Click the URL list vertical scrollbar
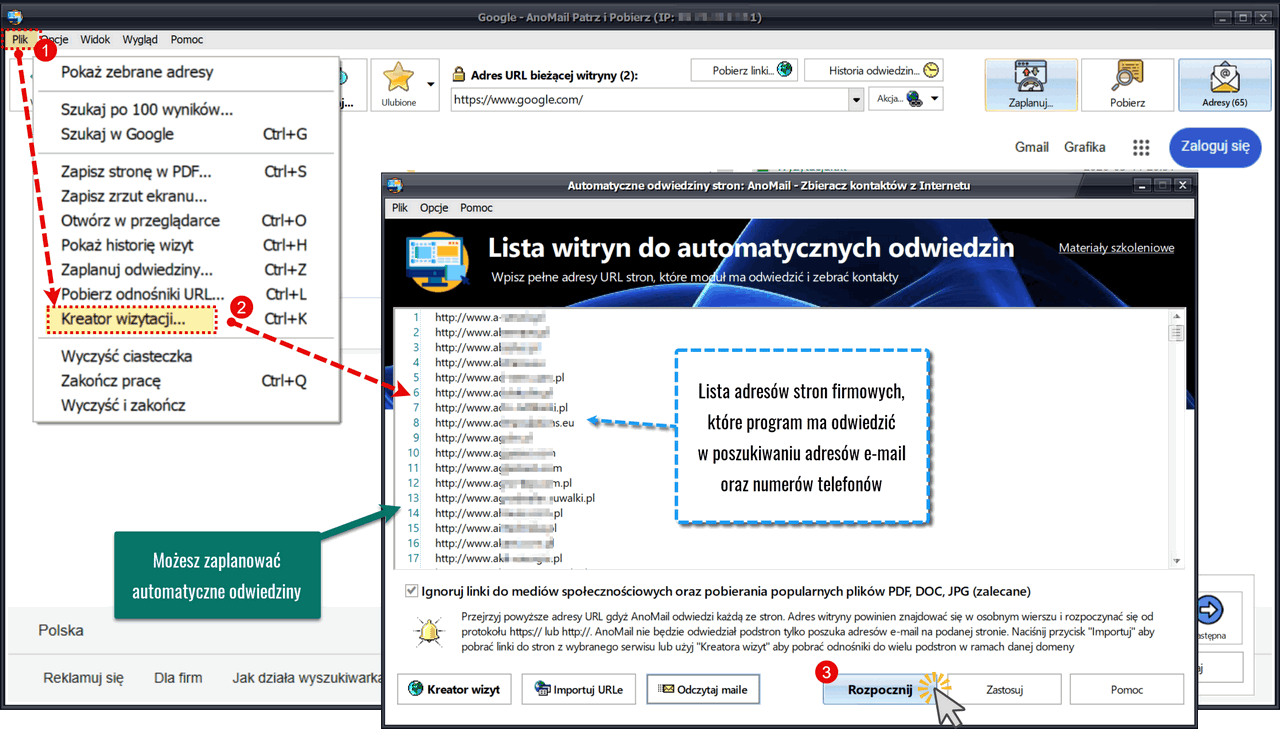The height and width of the screenshot is (729, 1280). 1176,437
